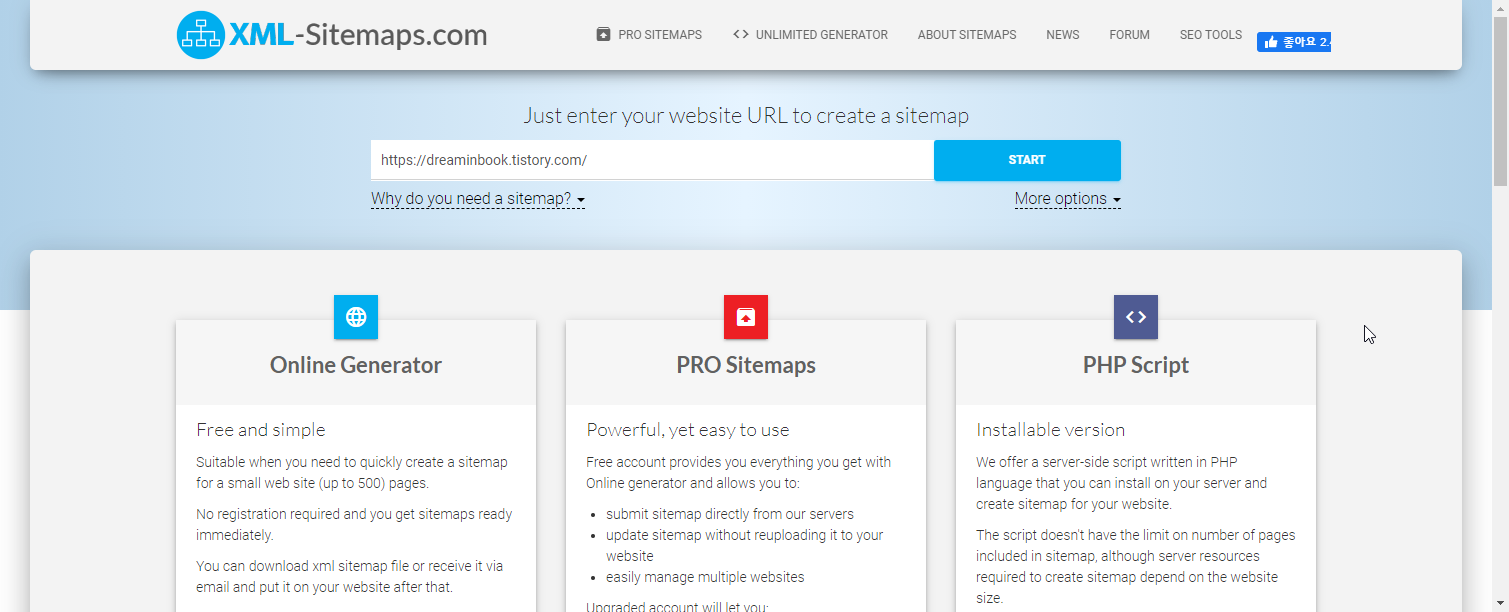Click the code brackets icon beside Unlimited Generator
The height and width of the screenshot is (612, 1509).
(740, 34)
